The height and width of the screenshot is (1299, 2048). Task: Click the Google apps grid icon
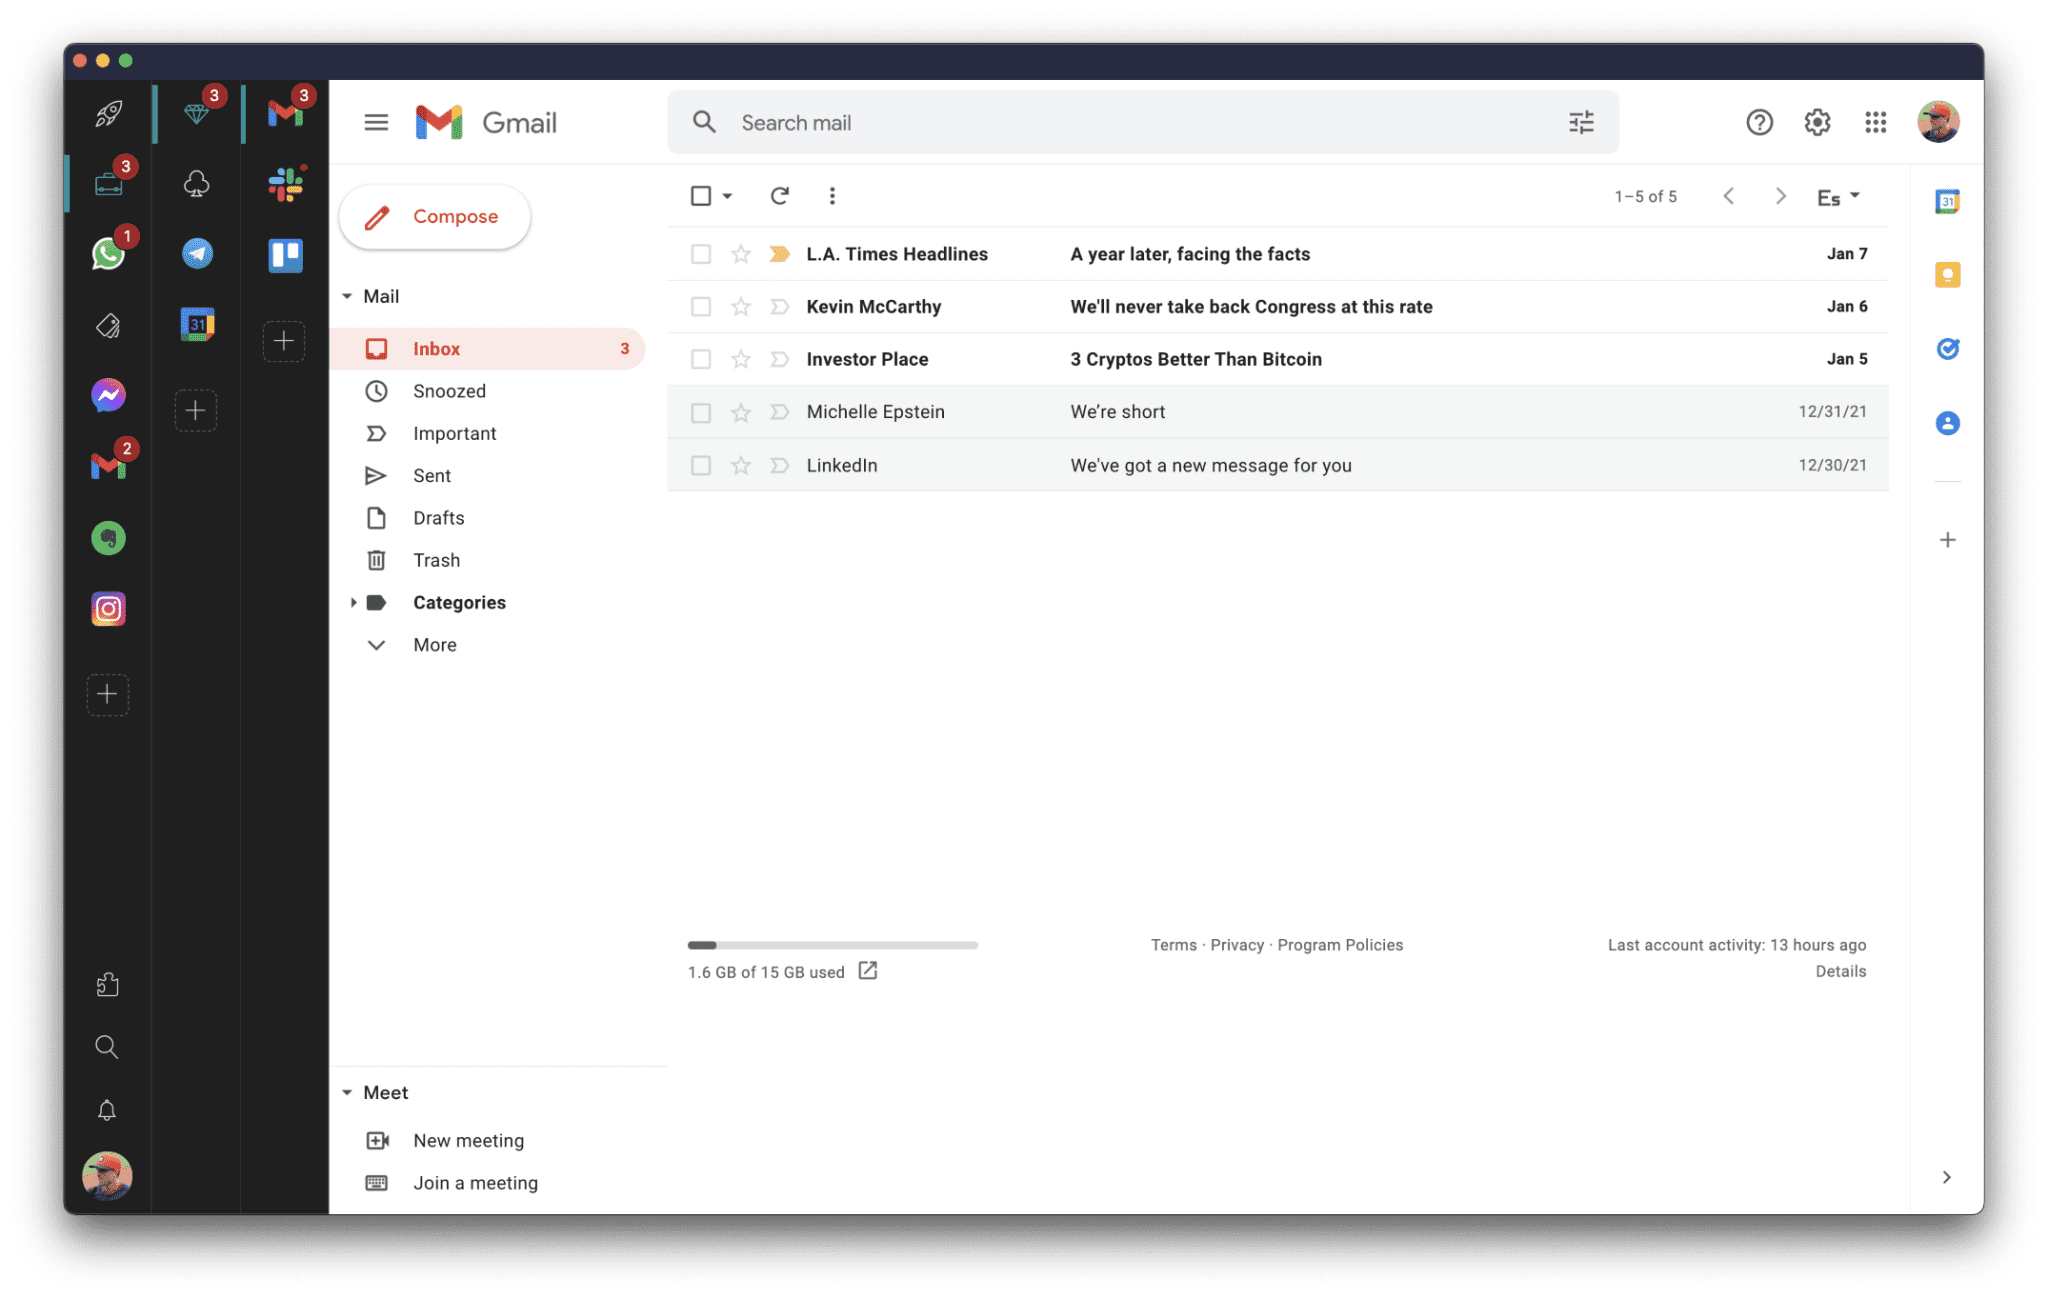point(1875,121)
